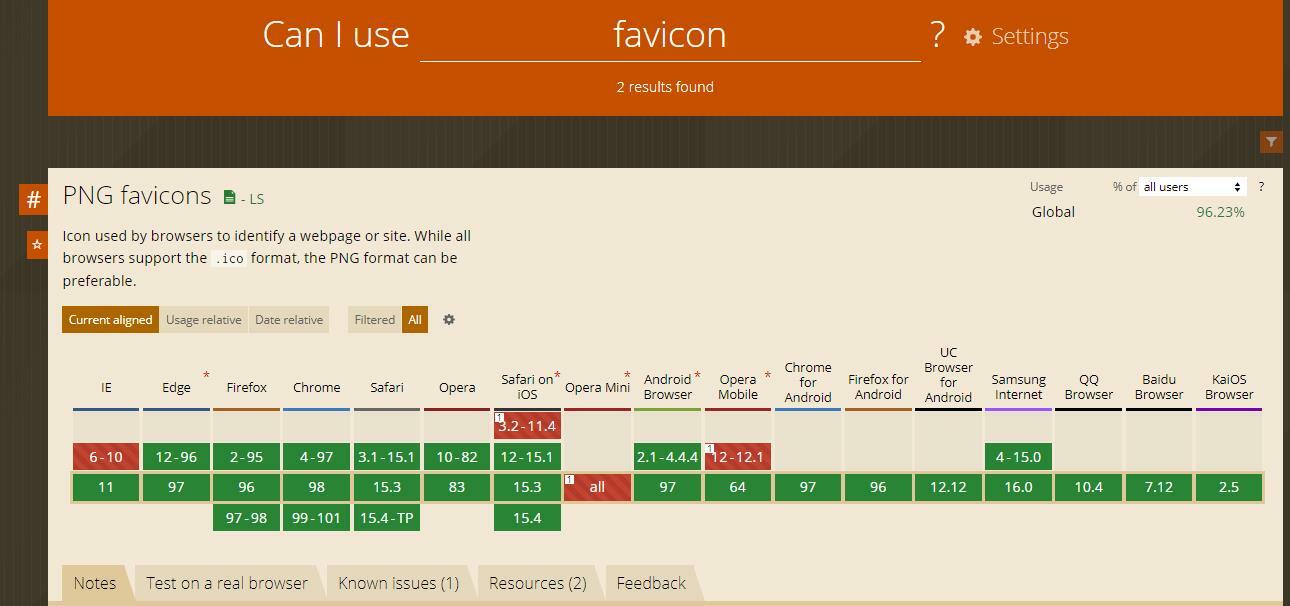The width and height of the screenshot is (1290, 606).
Task: Click the KaiOS Browser 2.5 cell
Action: (x=1229, y=487)
